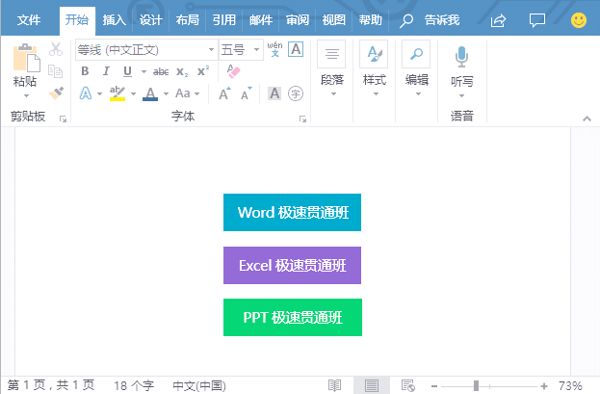Click the Phonetic Guide wén icon
The image size is (600, 394).
275,49
